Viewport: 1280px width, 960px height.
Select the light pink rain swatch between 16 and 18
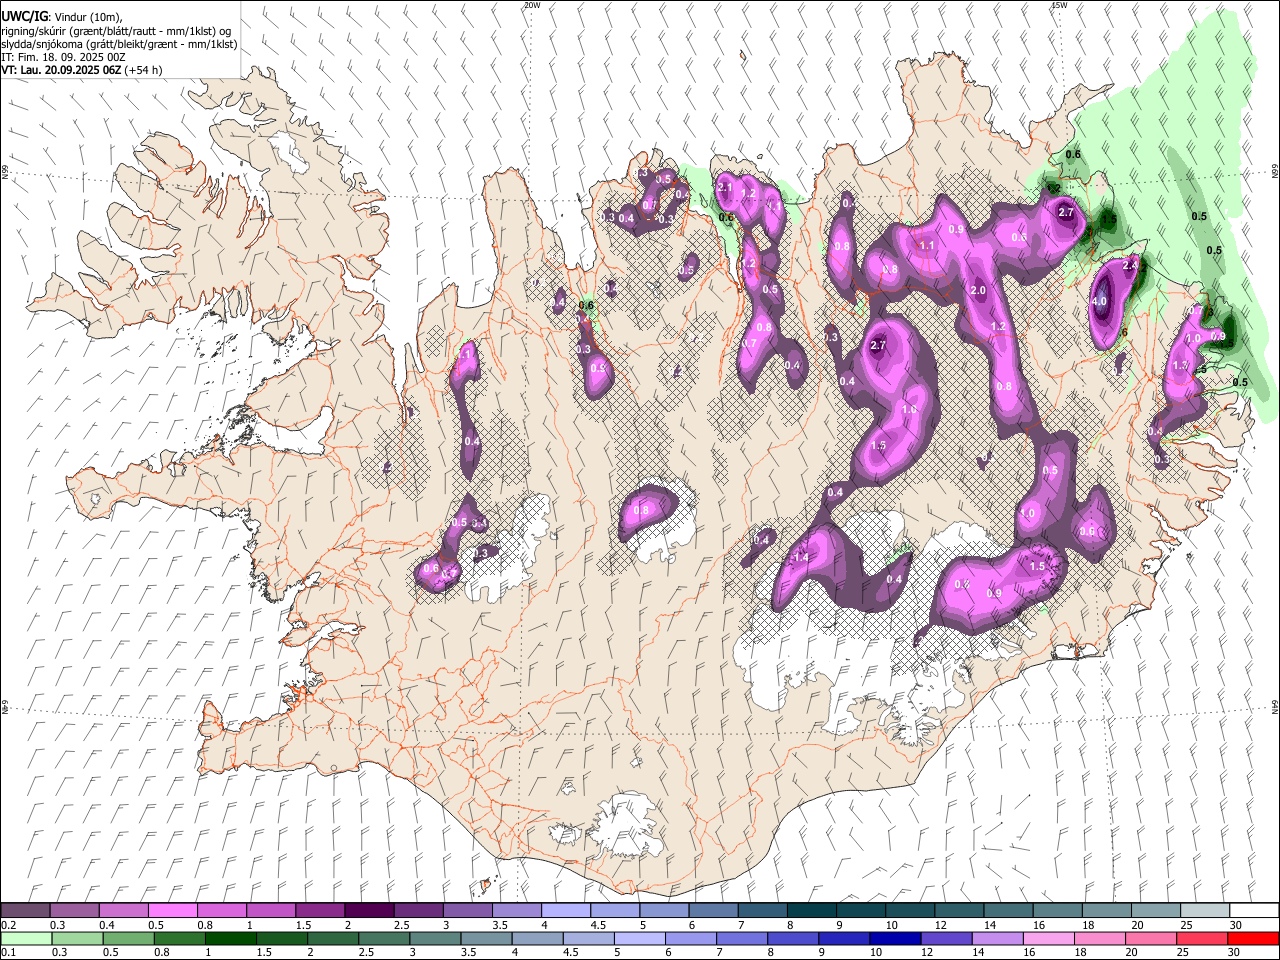(1048, 938)
